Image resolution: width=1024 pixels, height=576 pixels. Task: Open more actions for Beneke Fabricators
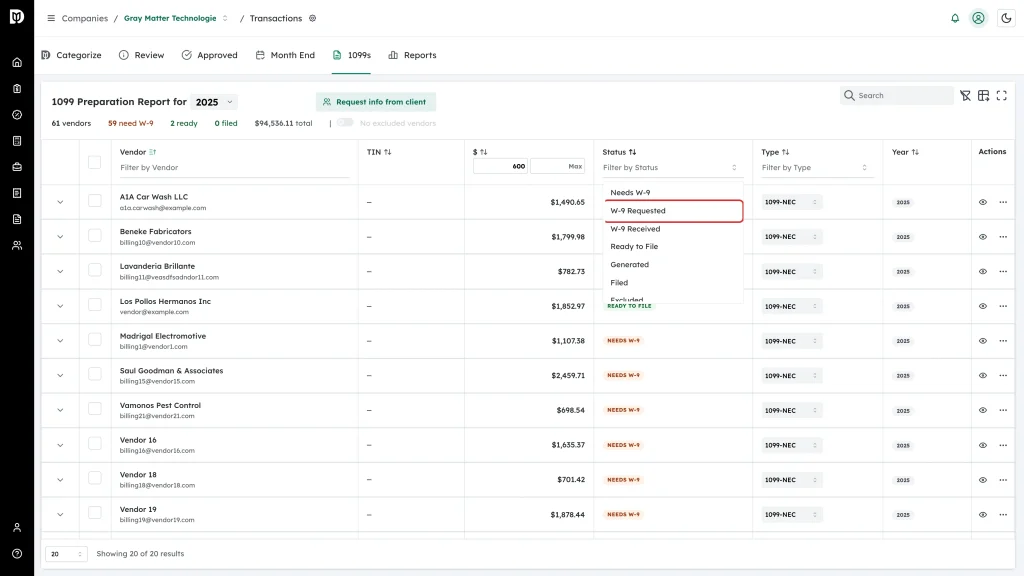(x=1003, y=237)
